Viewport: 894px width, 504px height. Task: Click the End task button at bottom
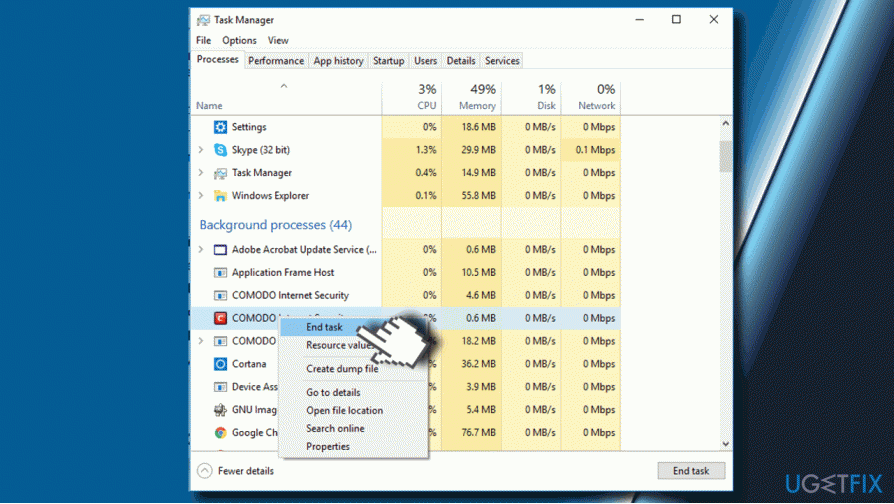click(691, 471)
